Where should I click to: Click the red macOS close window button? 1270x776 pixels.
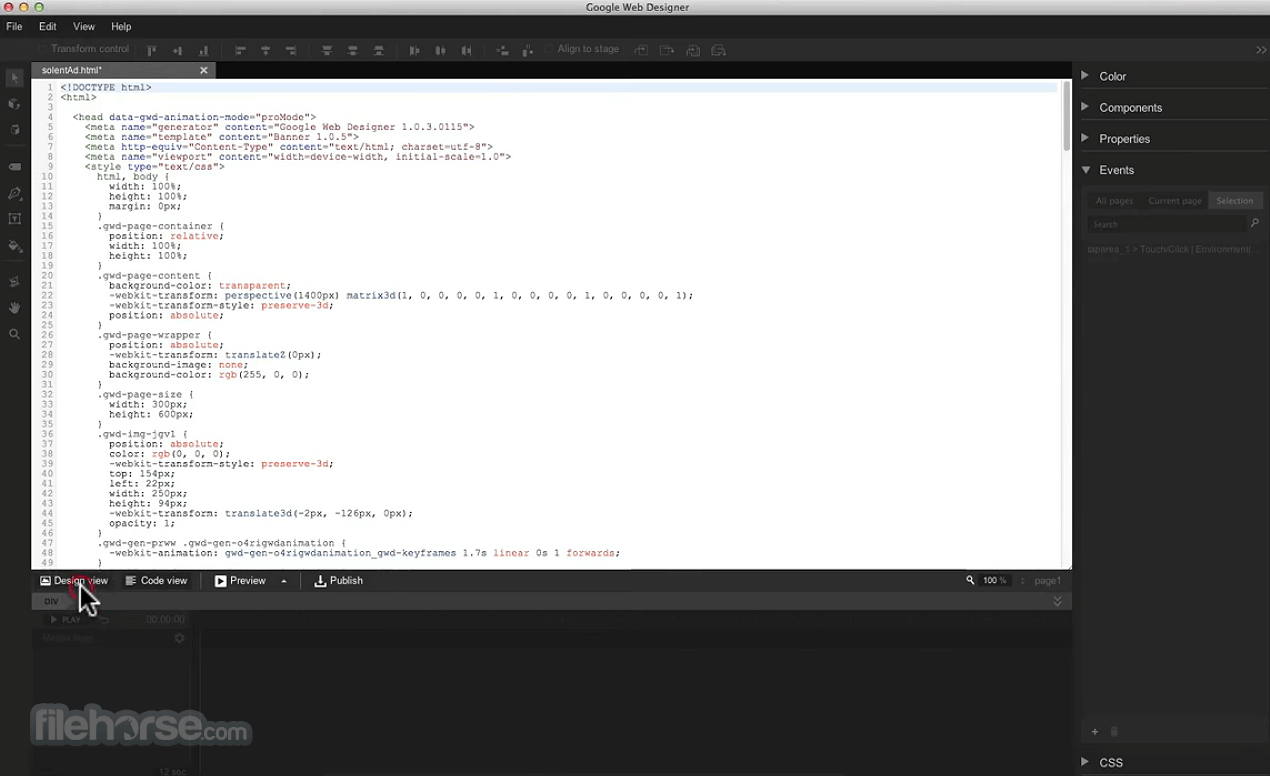coord(9,7)
